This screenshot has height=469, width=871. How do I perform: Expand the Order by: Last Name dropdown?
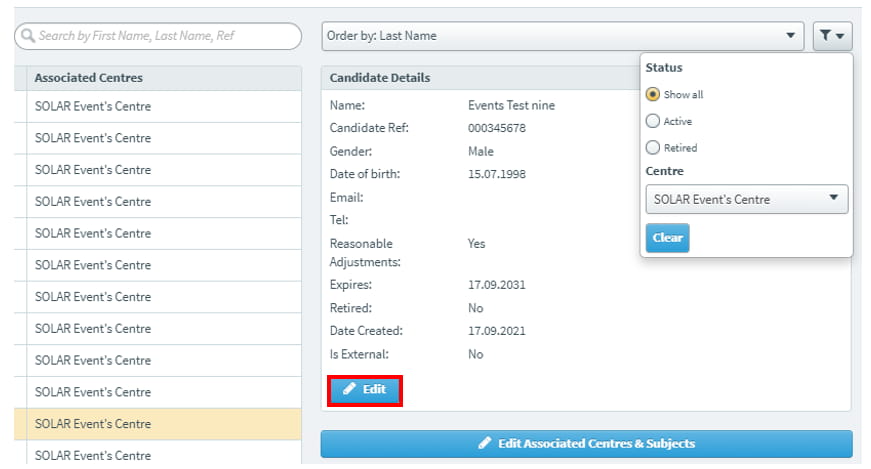coord(563,36)
